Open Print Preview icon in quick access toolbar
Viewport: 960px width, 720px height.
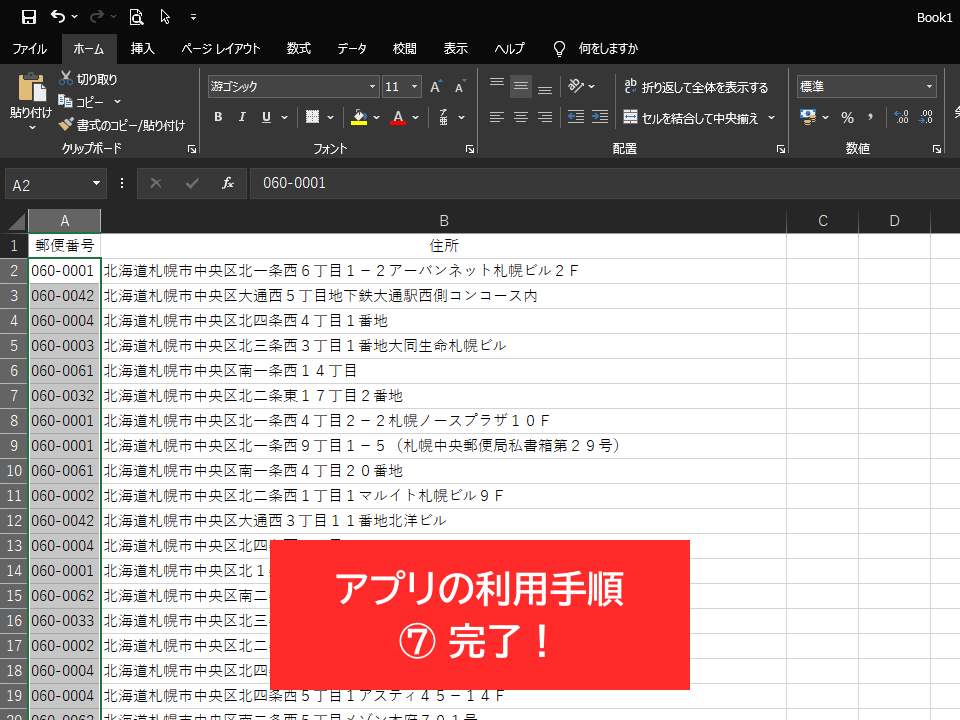point(136,17)
